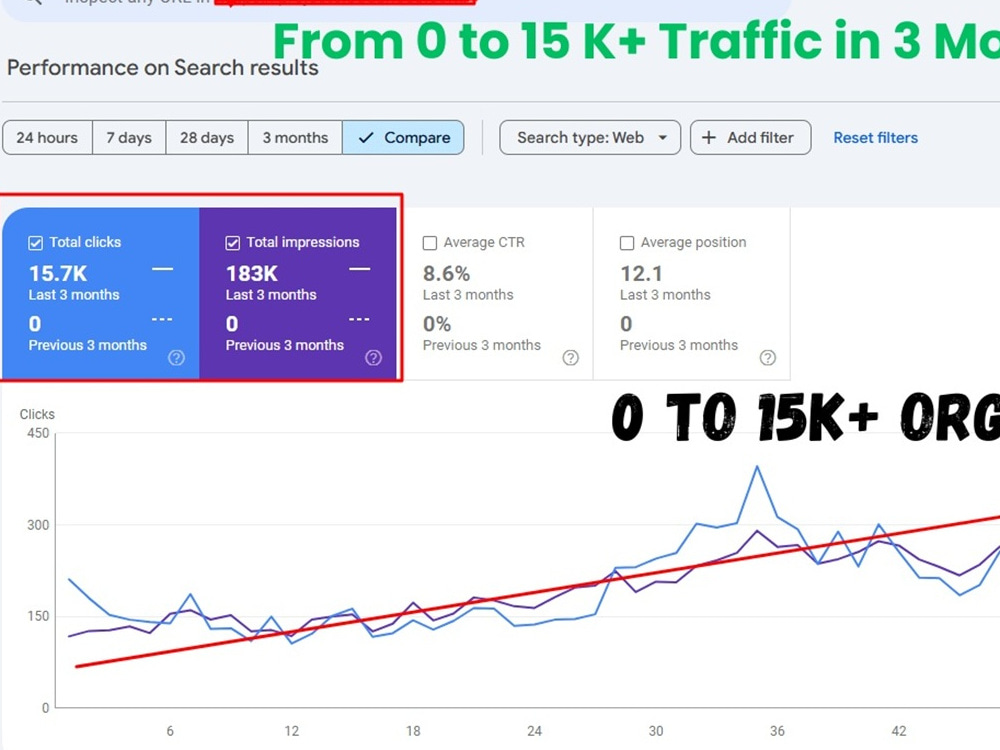Click the peak point of the clicks line
The width and height of the screenshot is (1000, 750).
click(x=757, y=467)
